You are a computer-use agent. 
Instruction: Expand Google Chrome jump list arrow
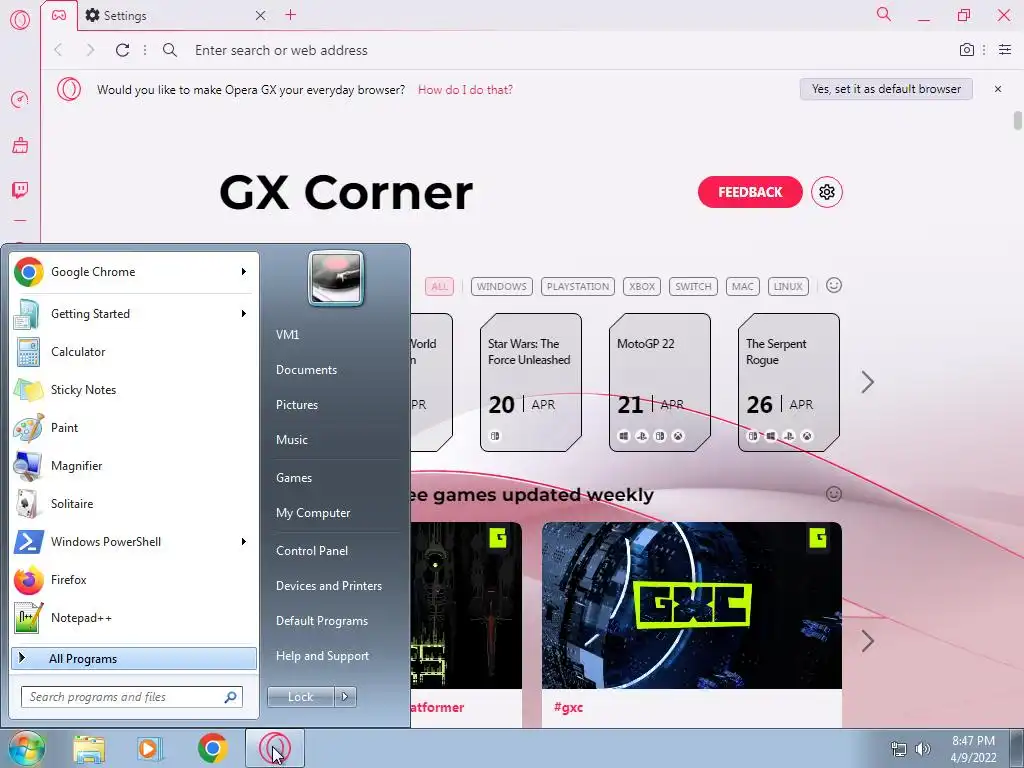[x=244, y=272]
